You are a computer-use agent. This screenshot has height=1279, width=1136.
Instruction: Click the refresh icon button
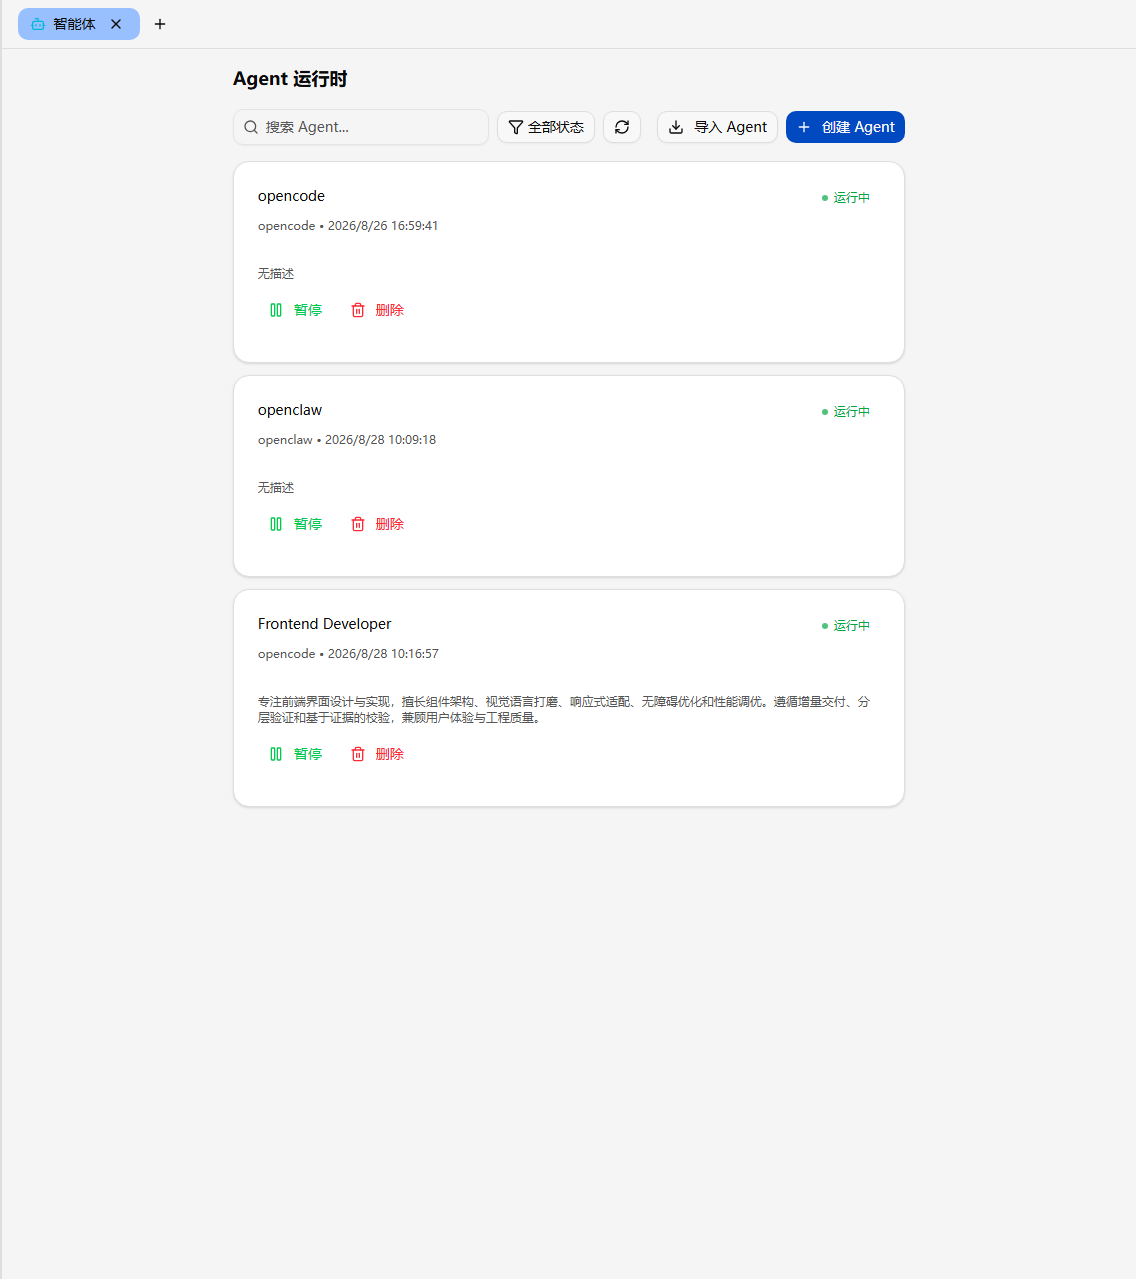point(622,127)
